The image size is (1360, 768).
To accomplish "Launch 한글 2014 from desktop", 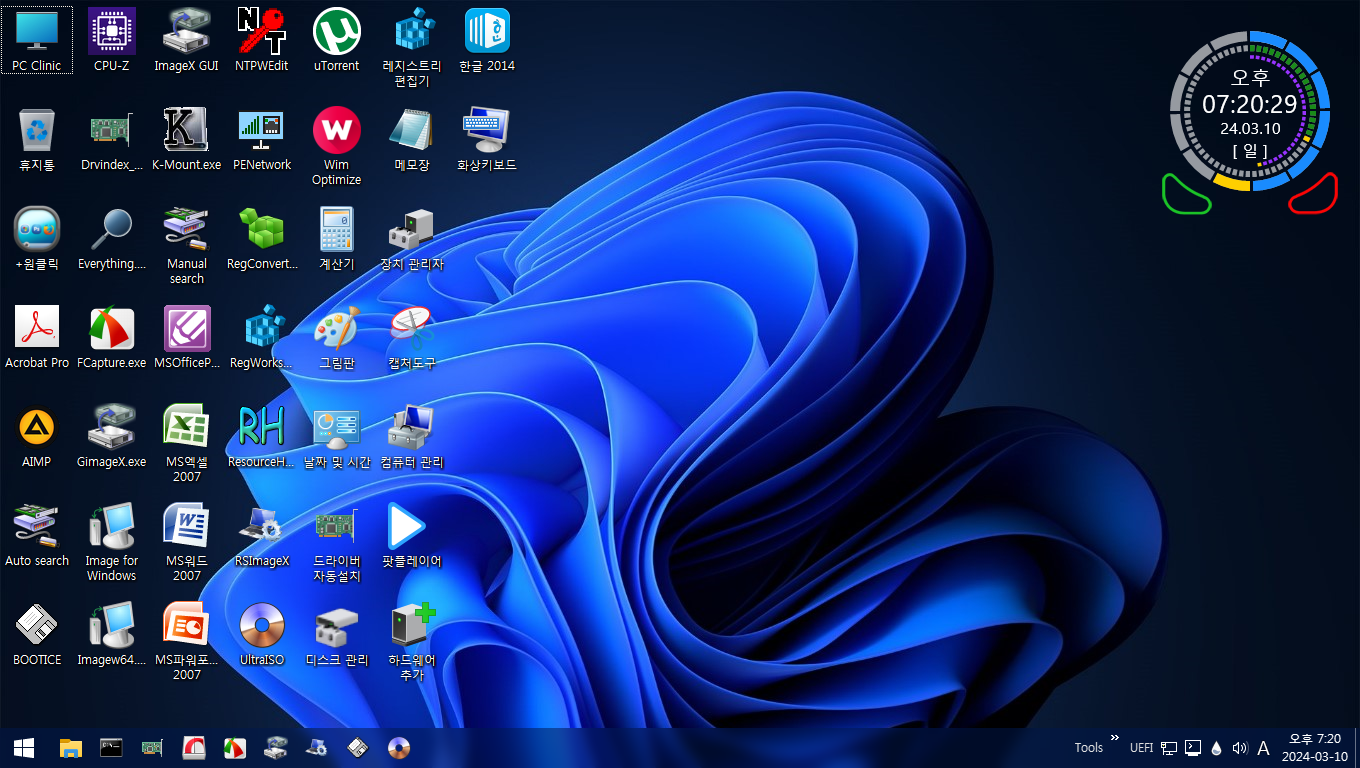I will (x=487, y=41).
